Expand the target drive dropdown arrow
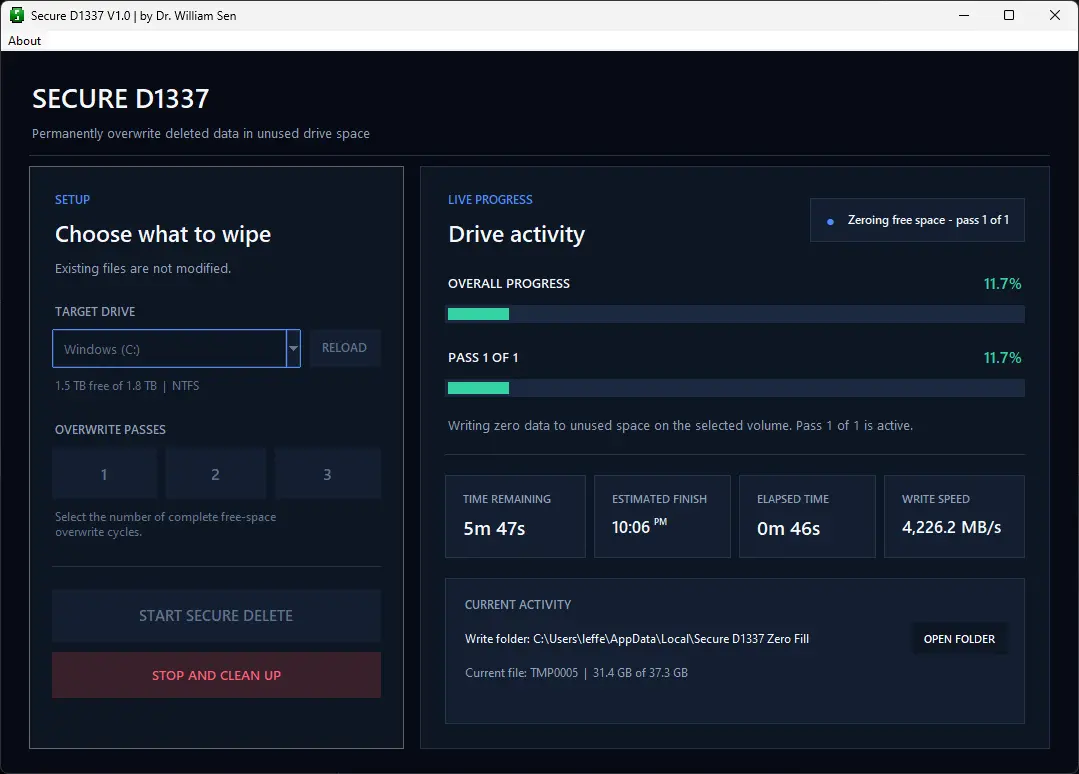 [x=293, y=348]
